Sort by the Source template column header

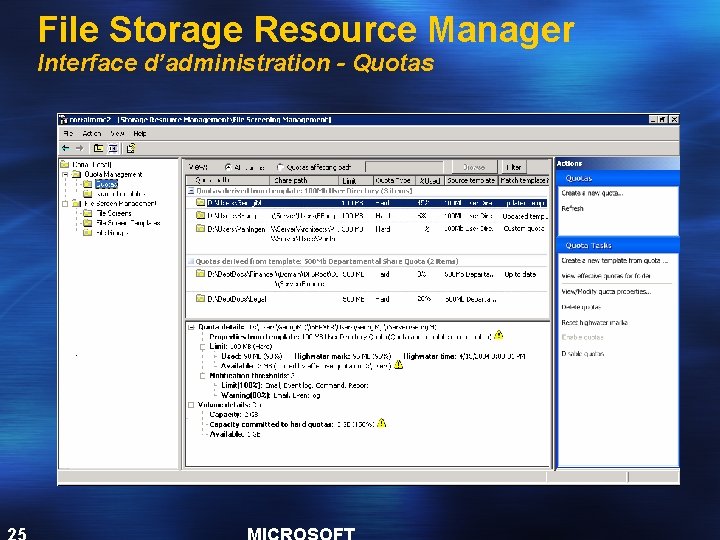(x=471, y=180)
